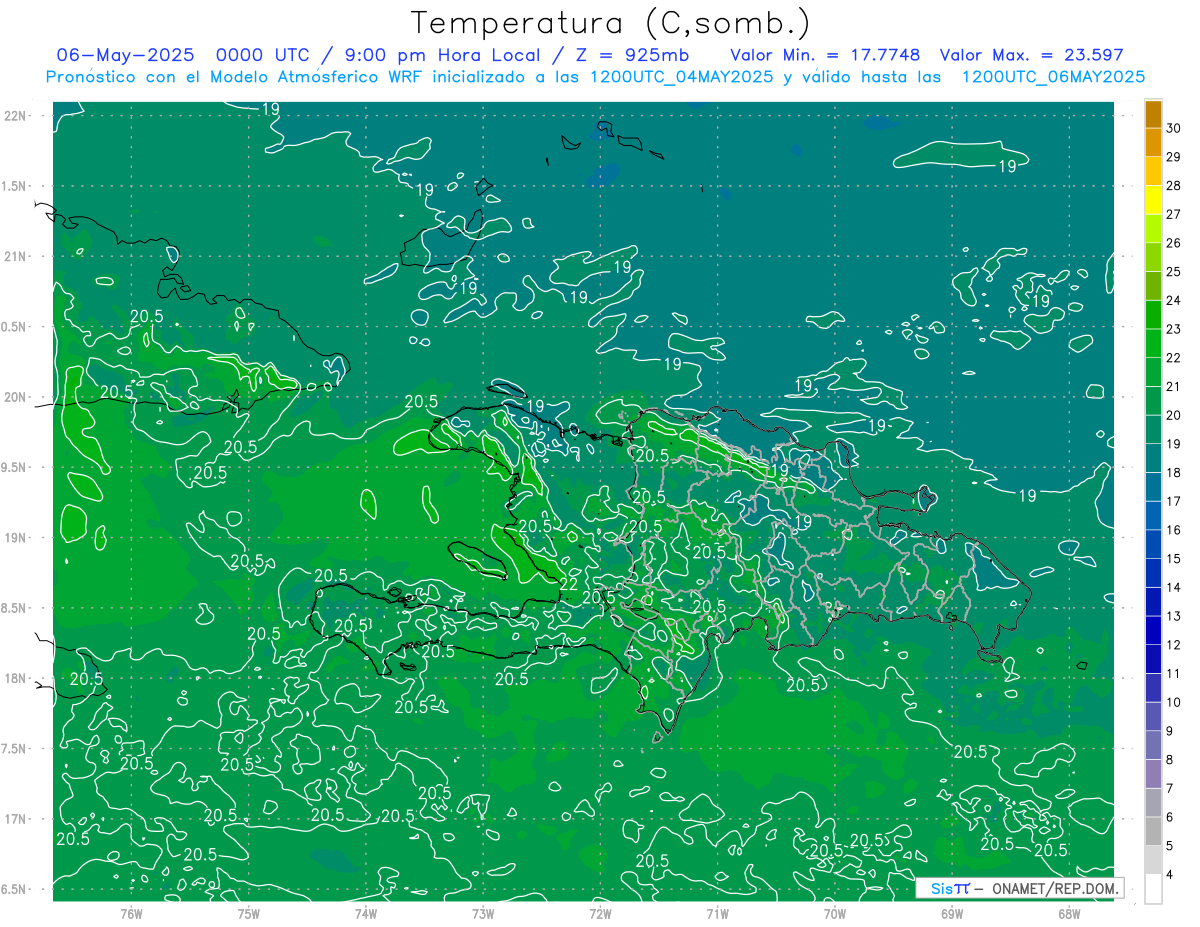Click the "21" color scale label
Screen dimensions: 1200x927
[x=1173, y=386]
